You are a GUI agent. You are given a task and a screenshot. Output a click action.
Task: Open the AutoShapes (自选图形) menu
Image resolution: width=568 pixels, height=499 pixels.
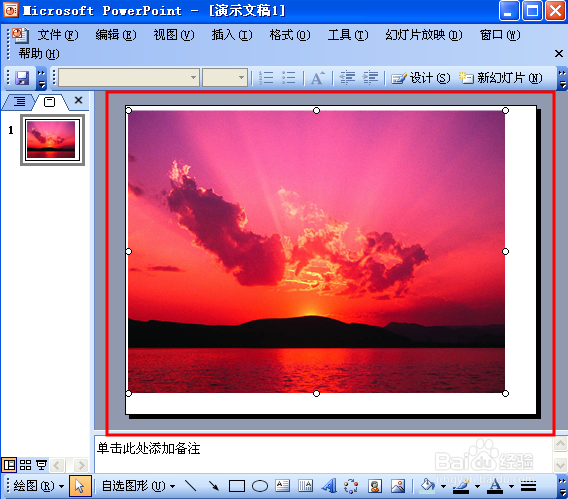[x=138, y=486]
